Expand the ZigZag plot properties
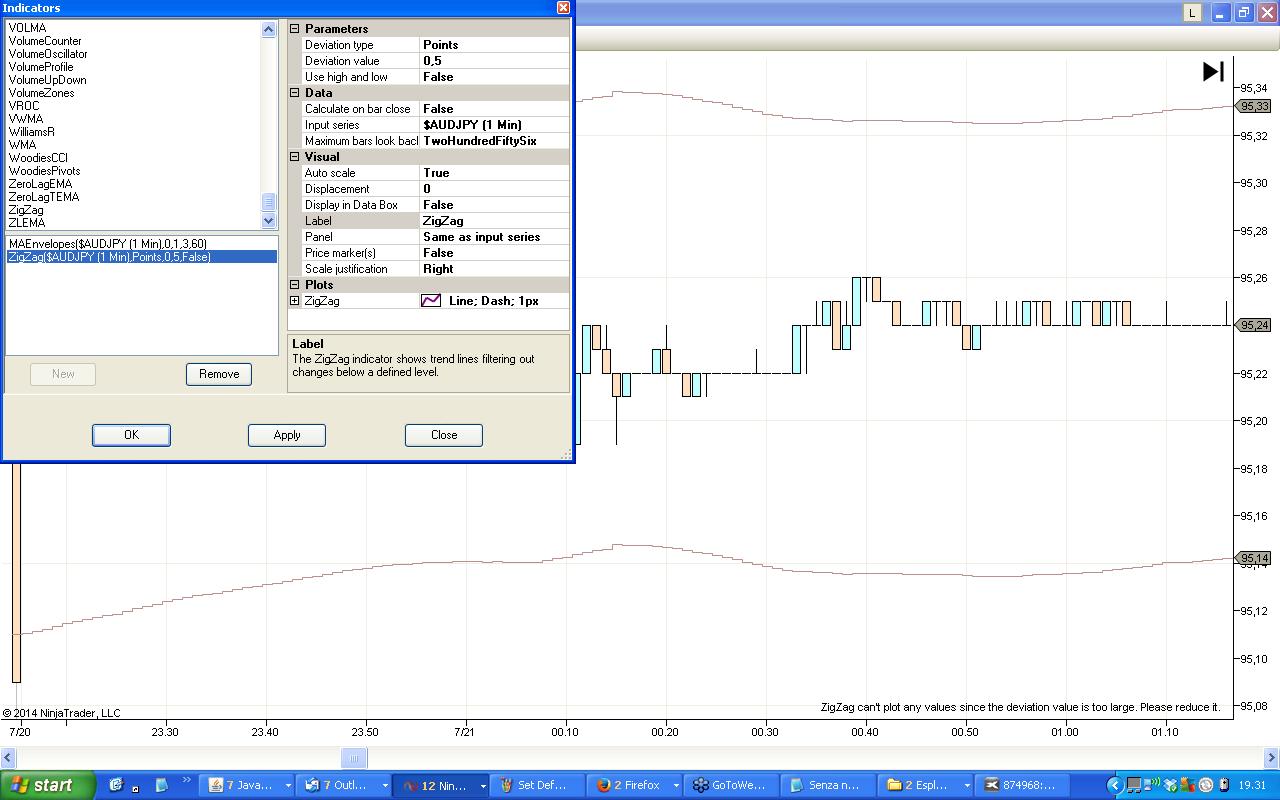The height and width of the screenshot is (800, 1280). pos(295,301)
